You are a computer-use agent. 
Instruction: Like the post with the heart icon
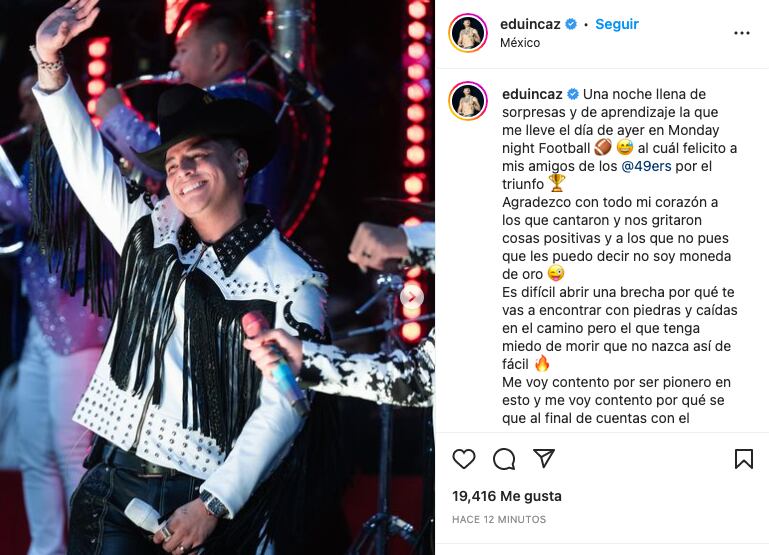click(463, 459)
